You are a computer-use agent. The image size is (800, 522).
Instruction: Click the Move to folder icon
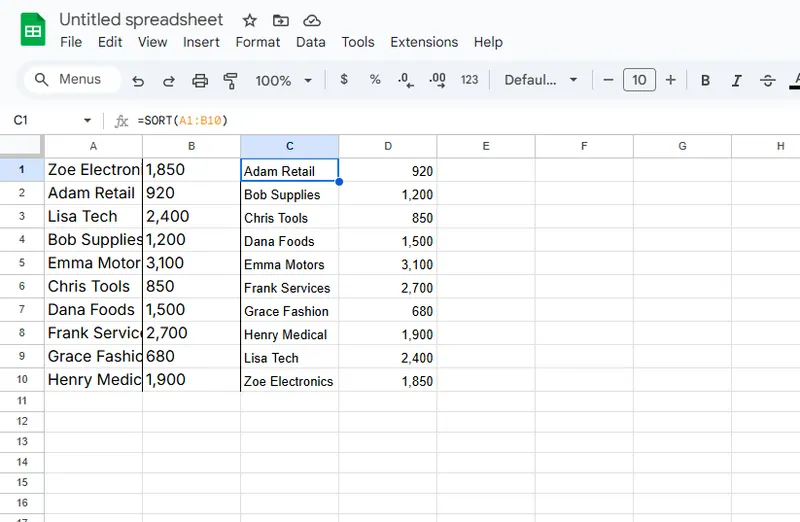pyautogui.click(x=281, y=20)
